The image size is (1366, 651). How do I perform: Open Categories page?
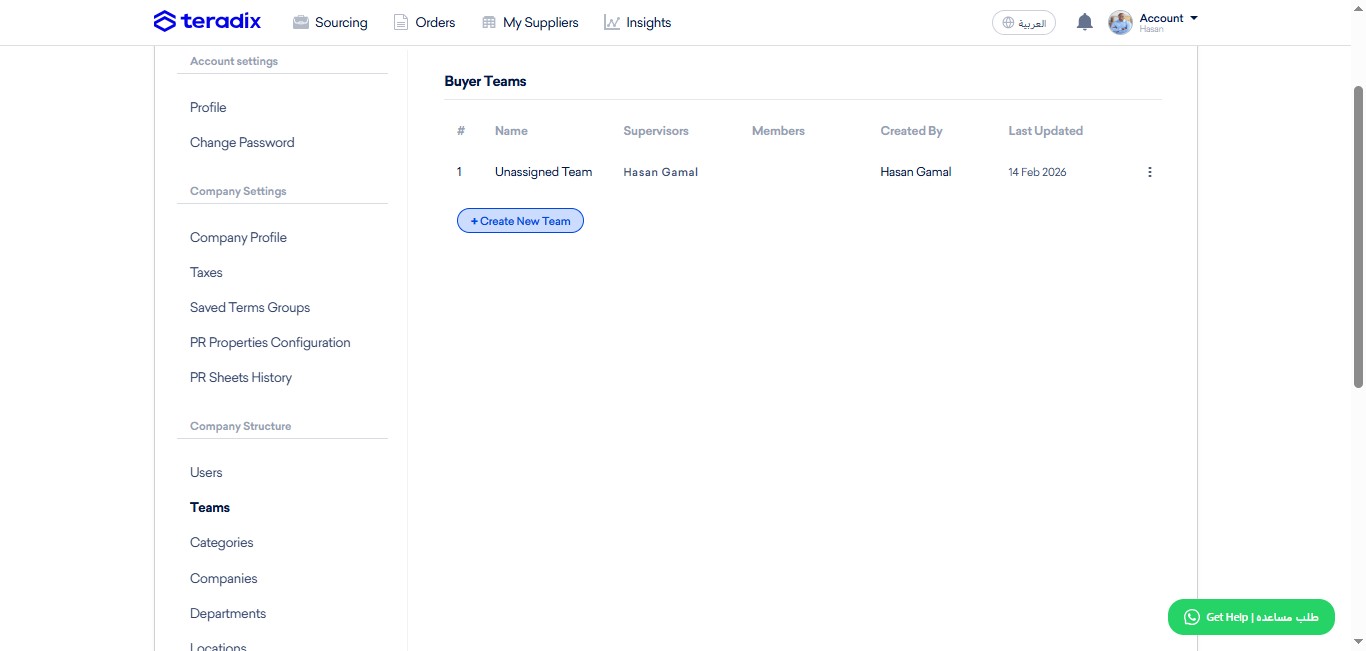(x=222, y=542)
